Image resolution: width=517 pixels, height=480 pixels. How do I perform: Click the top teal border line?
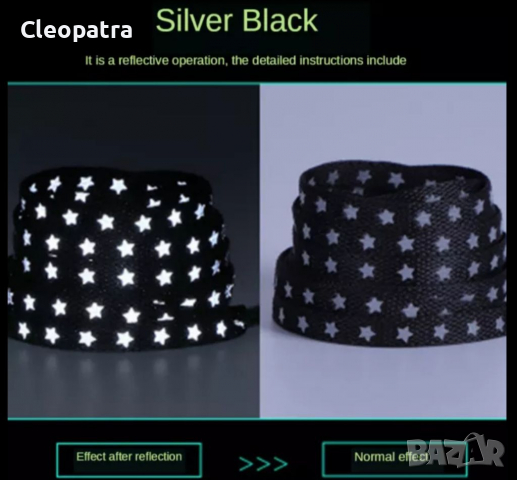point(257,83)
